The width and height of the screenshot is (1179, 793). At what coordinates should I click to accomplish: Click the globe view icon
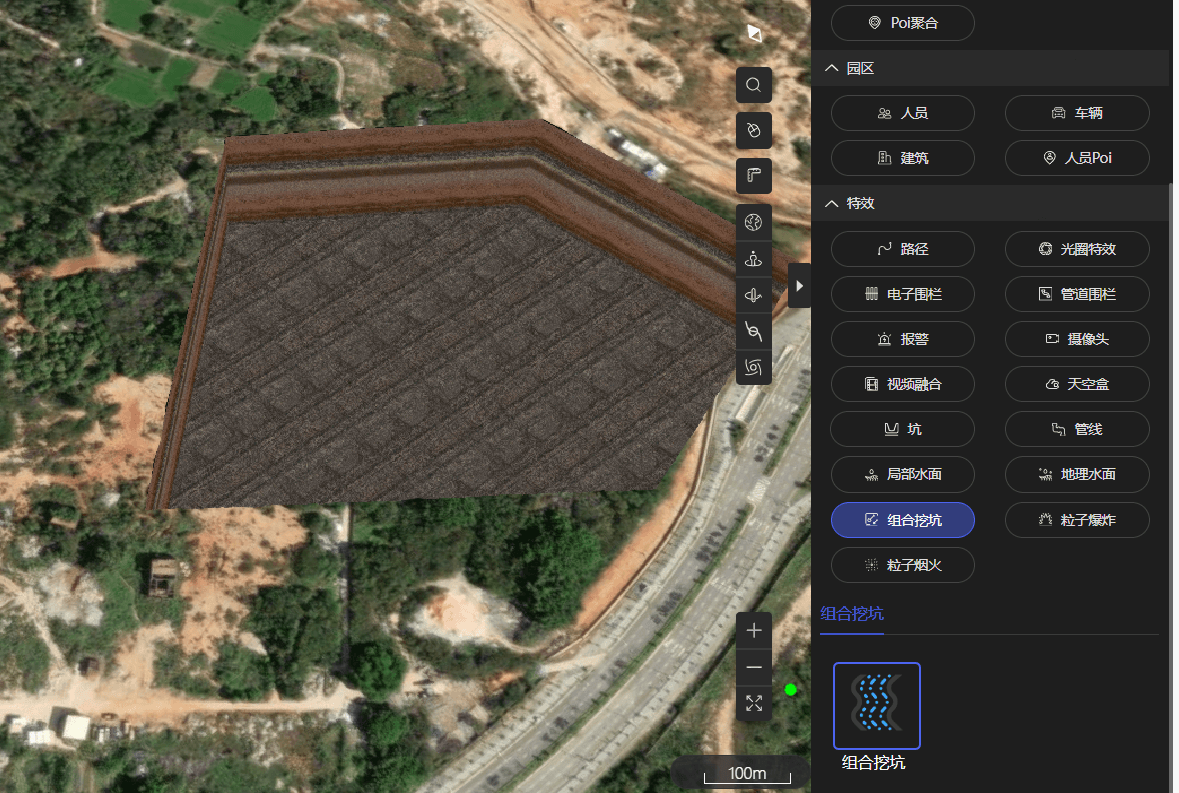[x=753, y=221]
